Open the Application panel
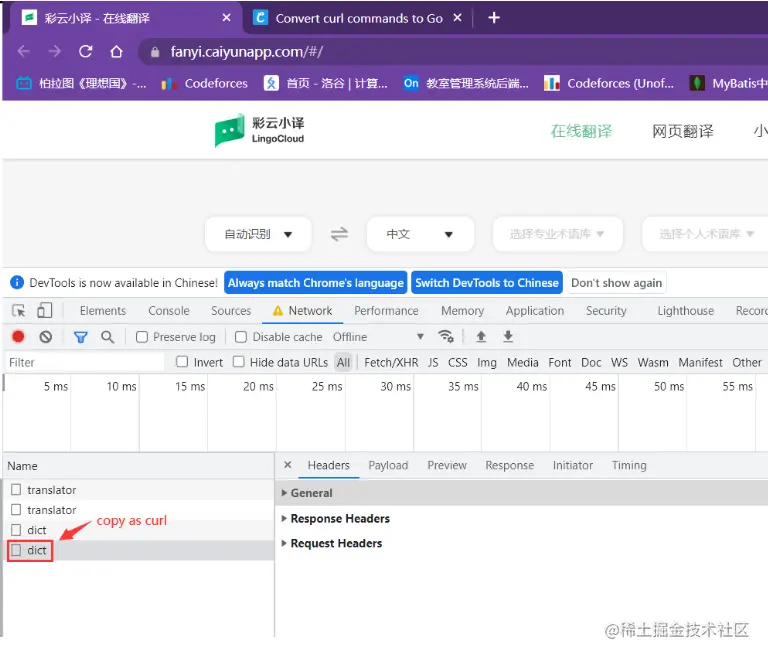The height and width of the screenshot is (658, 768). [534, 311]
